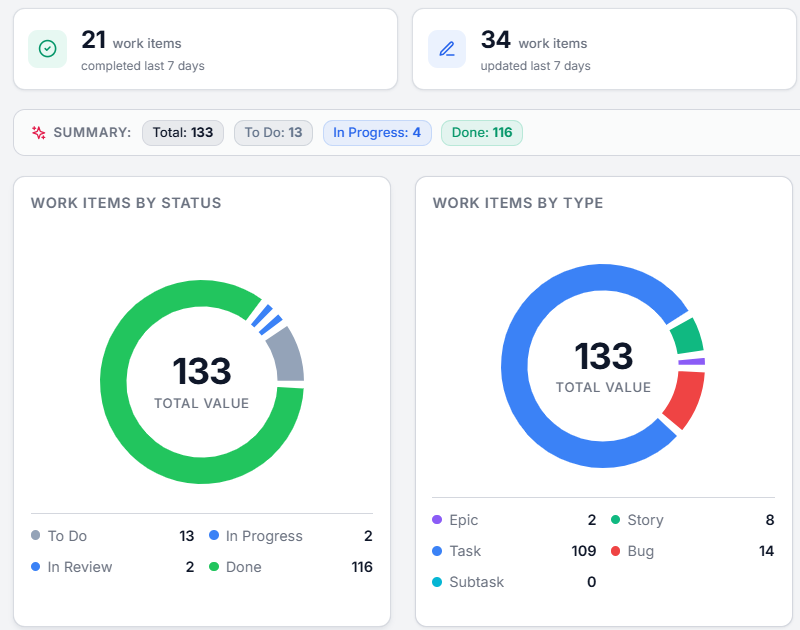800x630 pixels.
Task: Click the blue Task legend dot
Action: [x=437, y=550]
